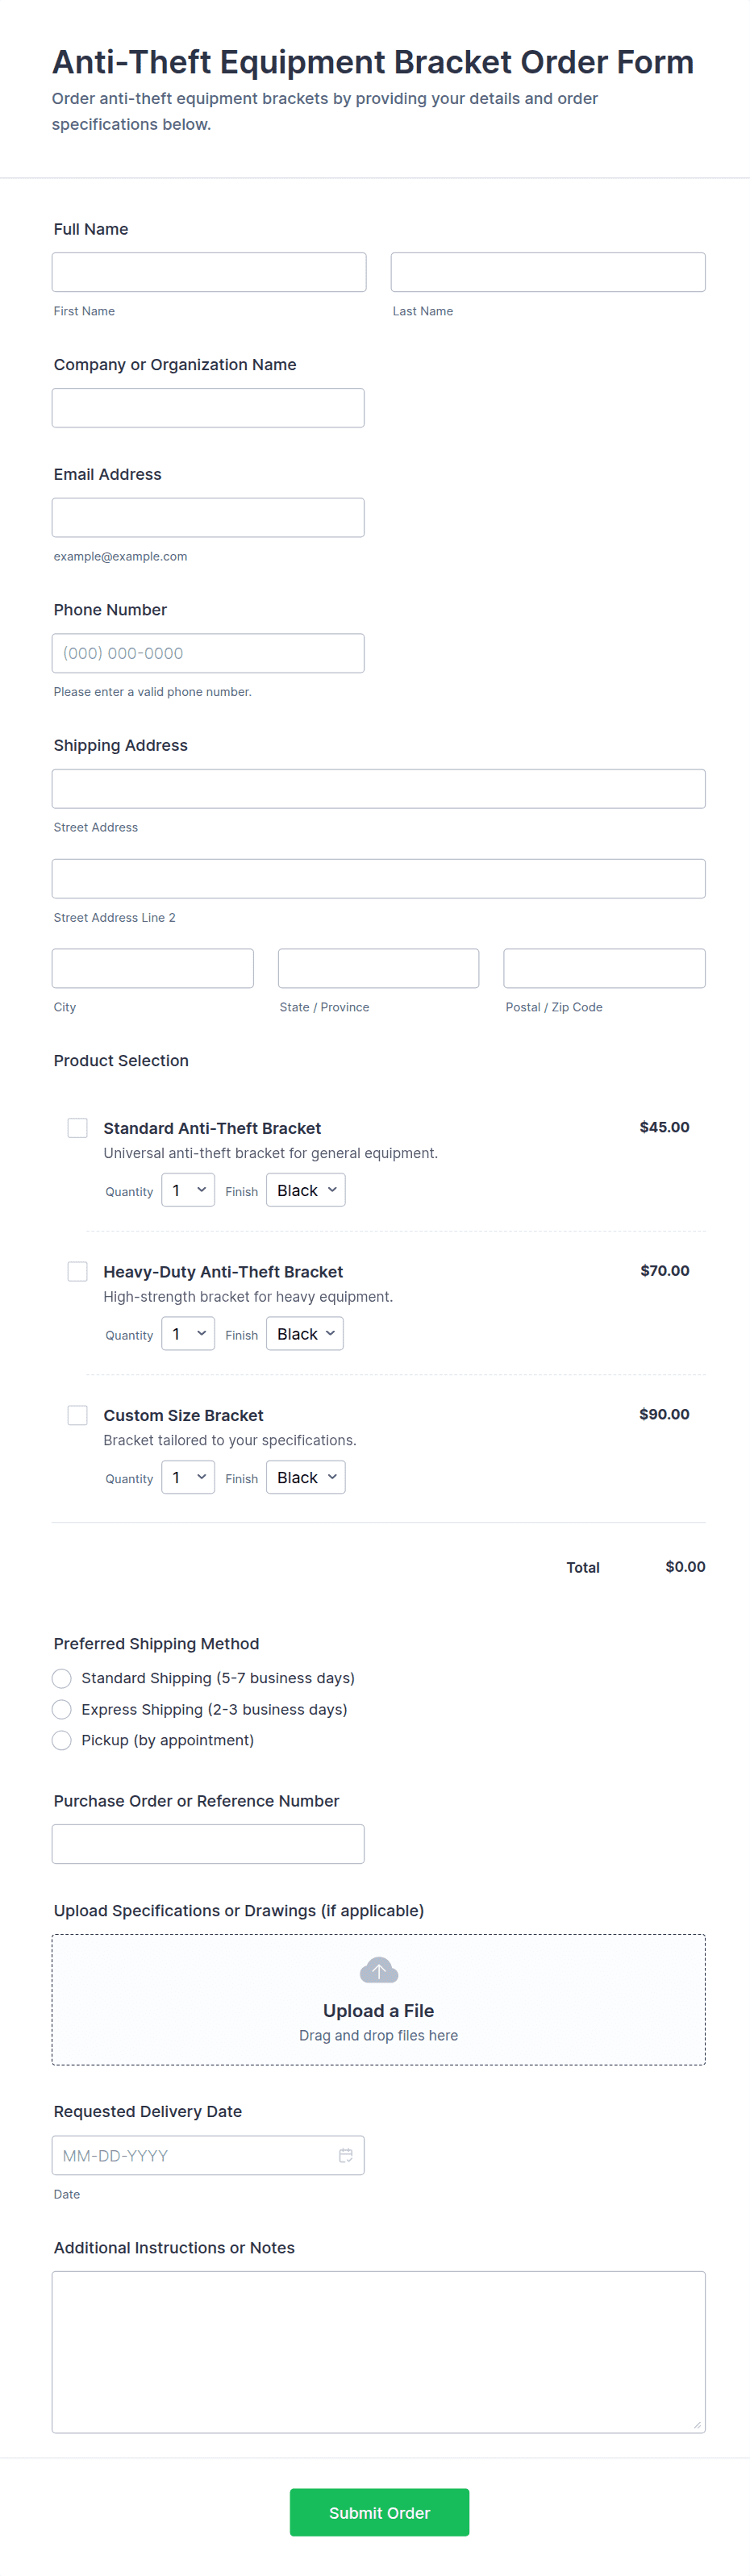Focus the Postal / Zip Code field
This screenshot has height=2576, width=750.
click(x=604, y=968)
